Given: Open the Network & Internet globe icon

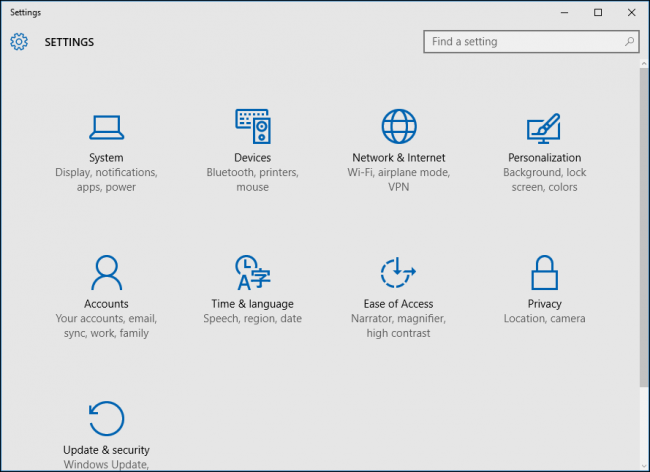Looking at the screenshot, I should coord(399,126).
